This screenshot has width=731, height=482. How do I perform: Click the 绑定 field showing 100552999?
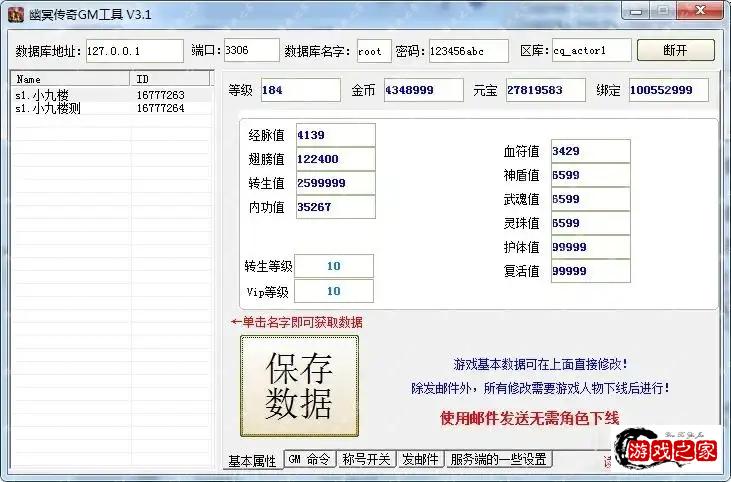pos(669,90)
